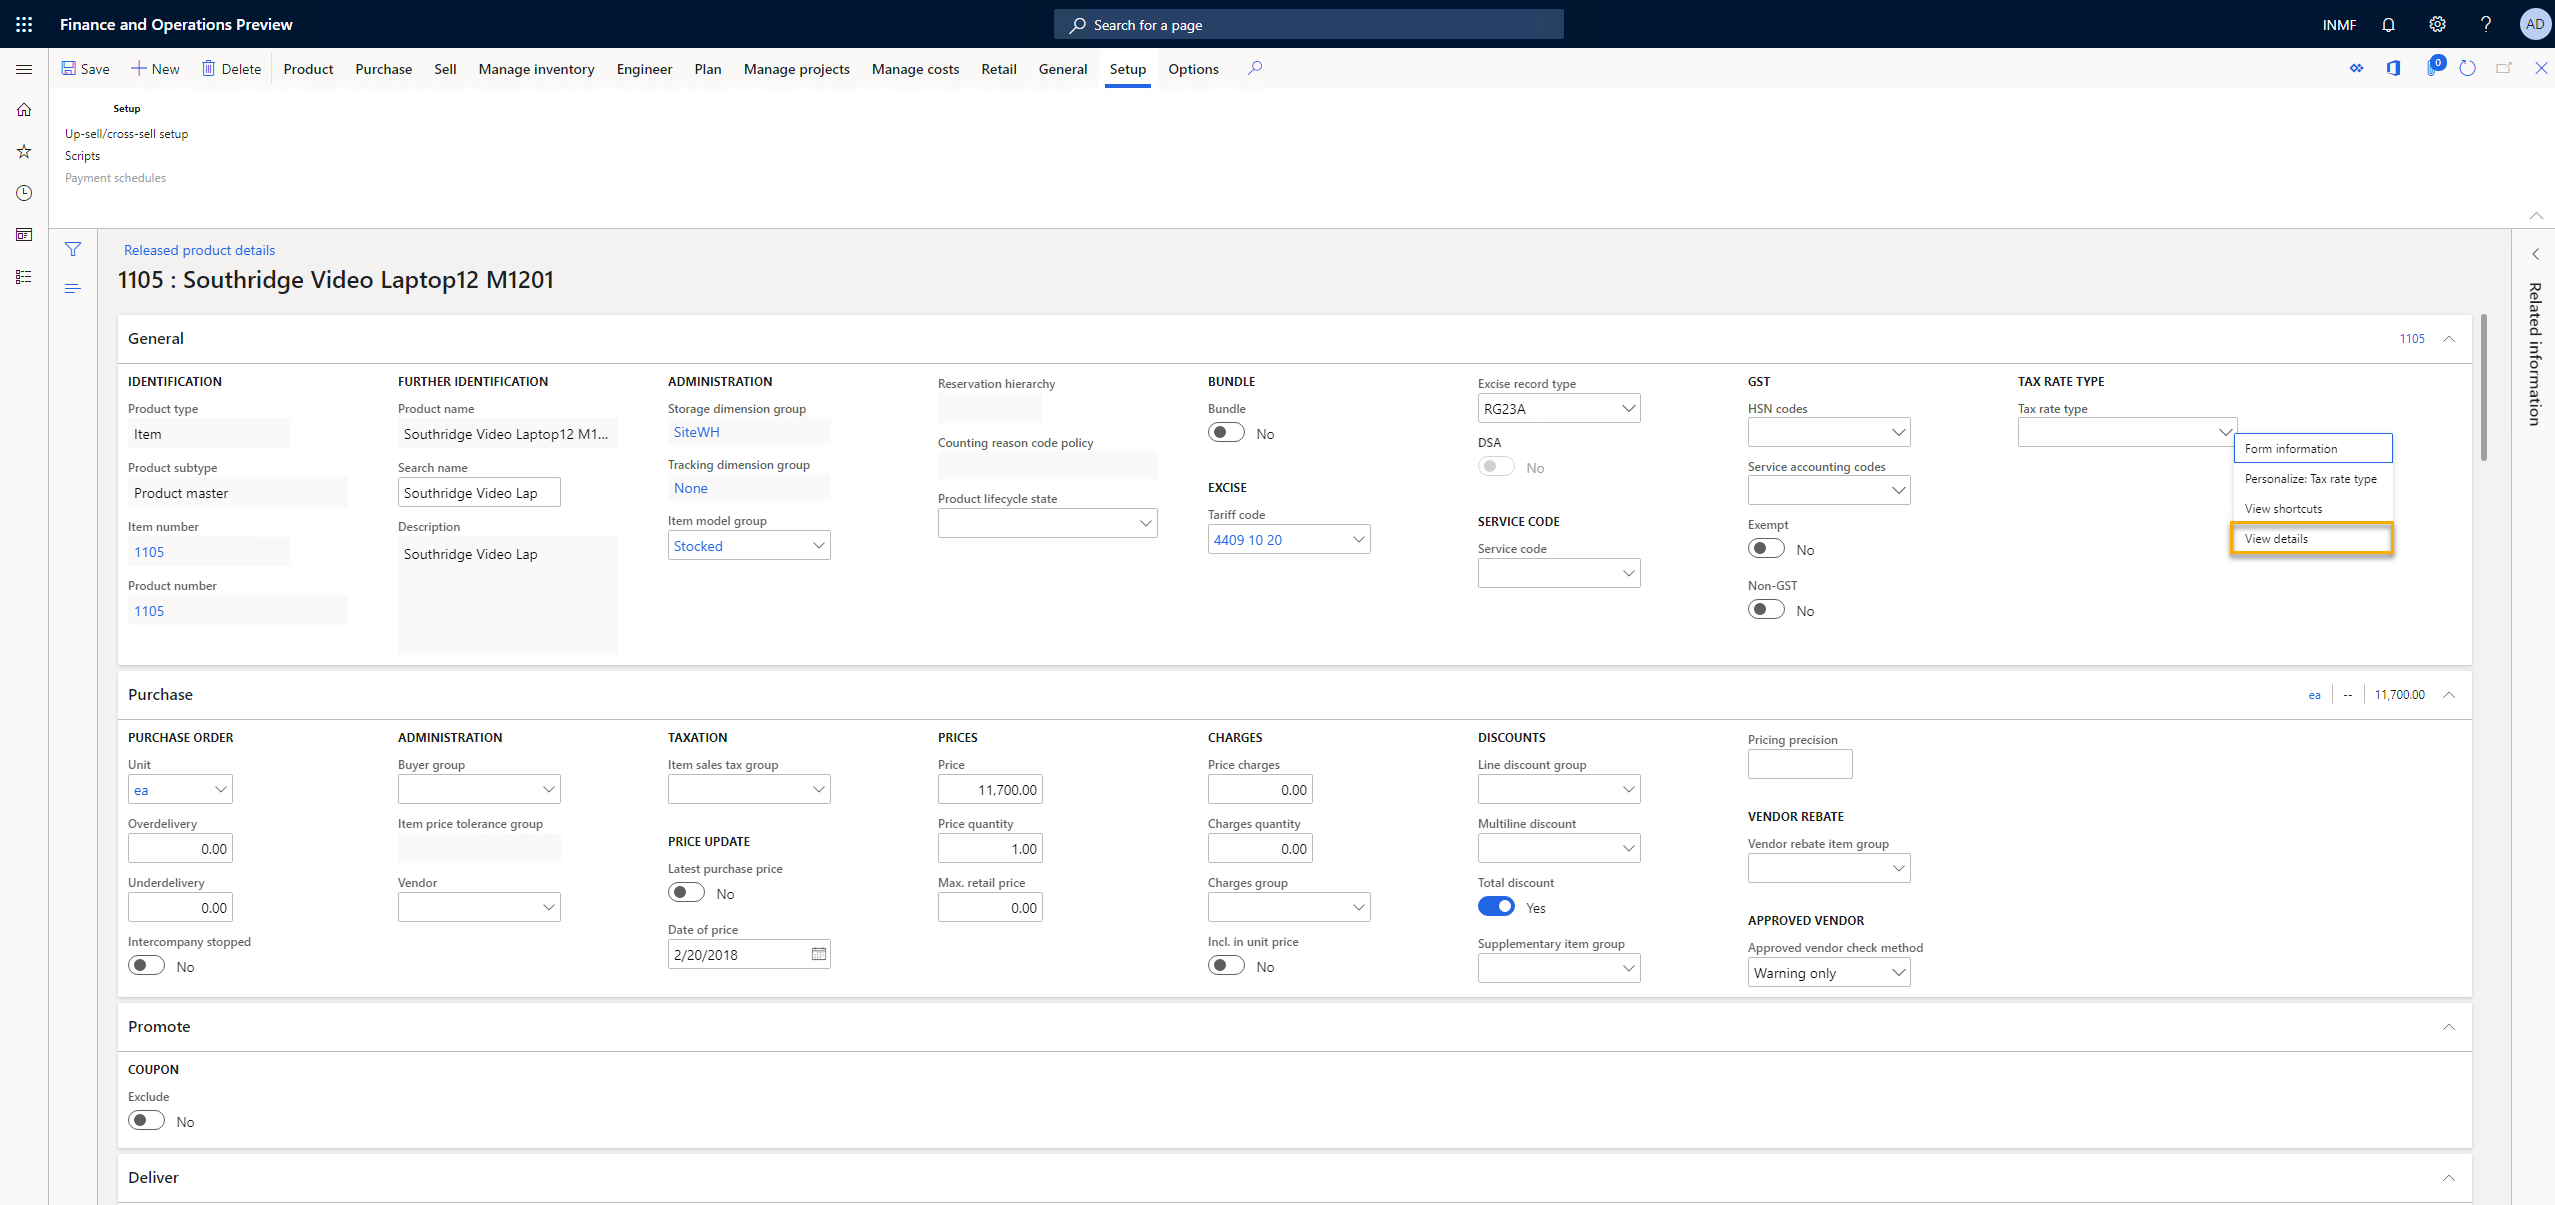Open Service accounting codes dropdown
The height and width of the screenshot is (1205, 2555).
coord(1898,490)
